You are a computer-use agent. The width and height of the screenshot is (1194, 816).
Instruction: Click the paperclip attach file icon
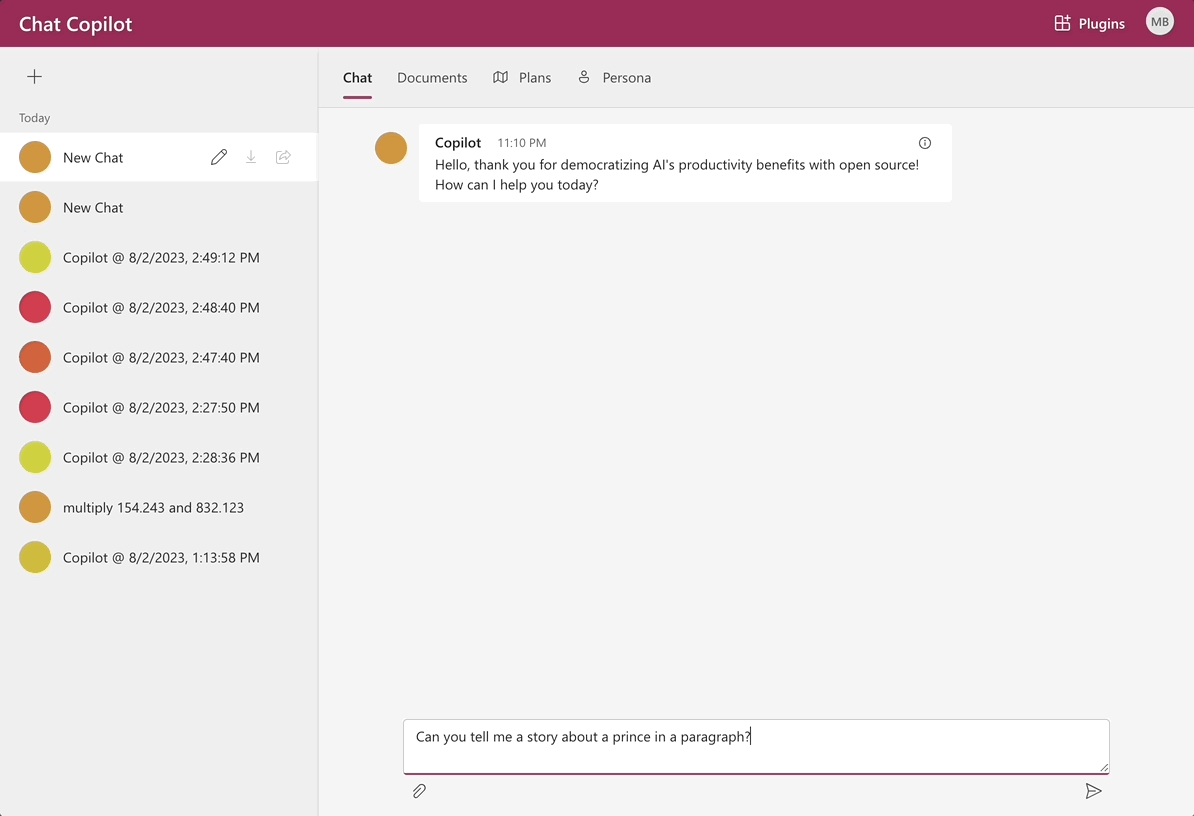[420, 791]
